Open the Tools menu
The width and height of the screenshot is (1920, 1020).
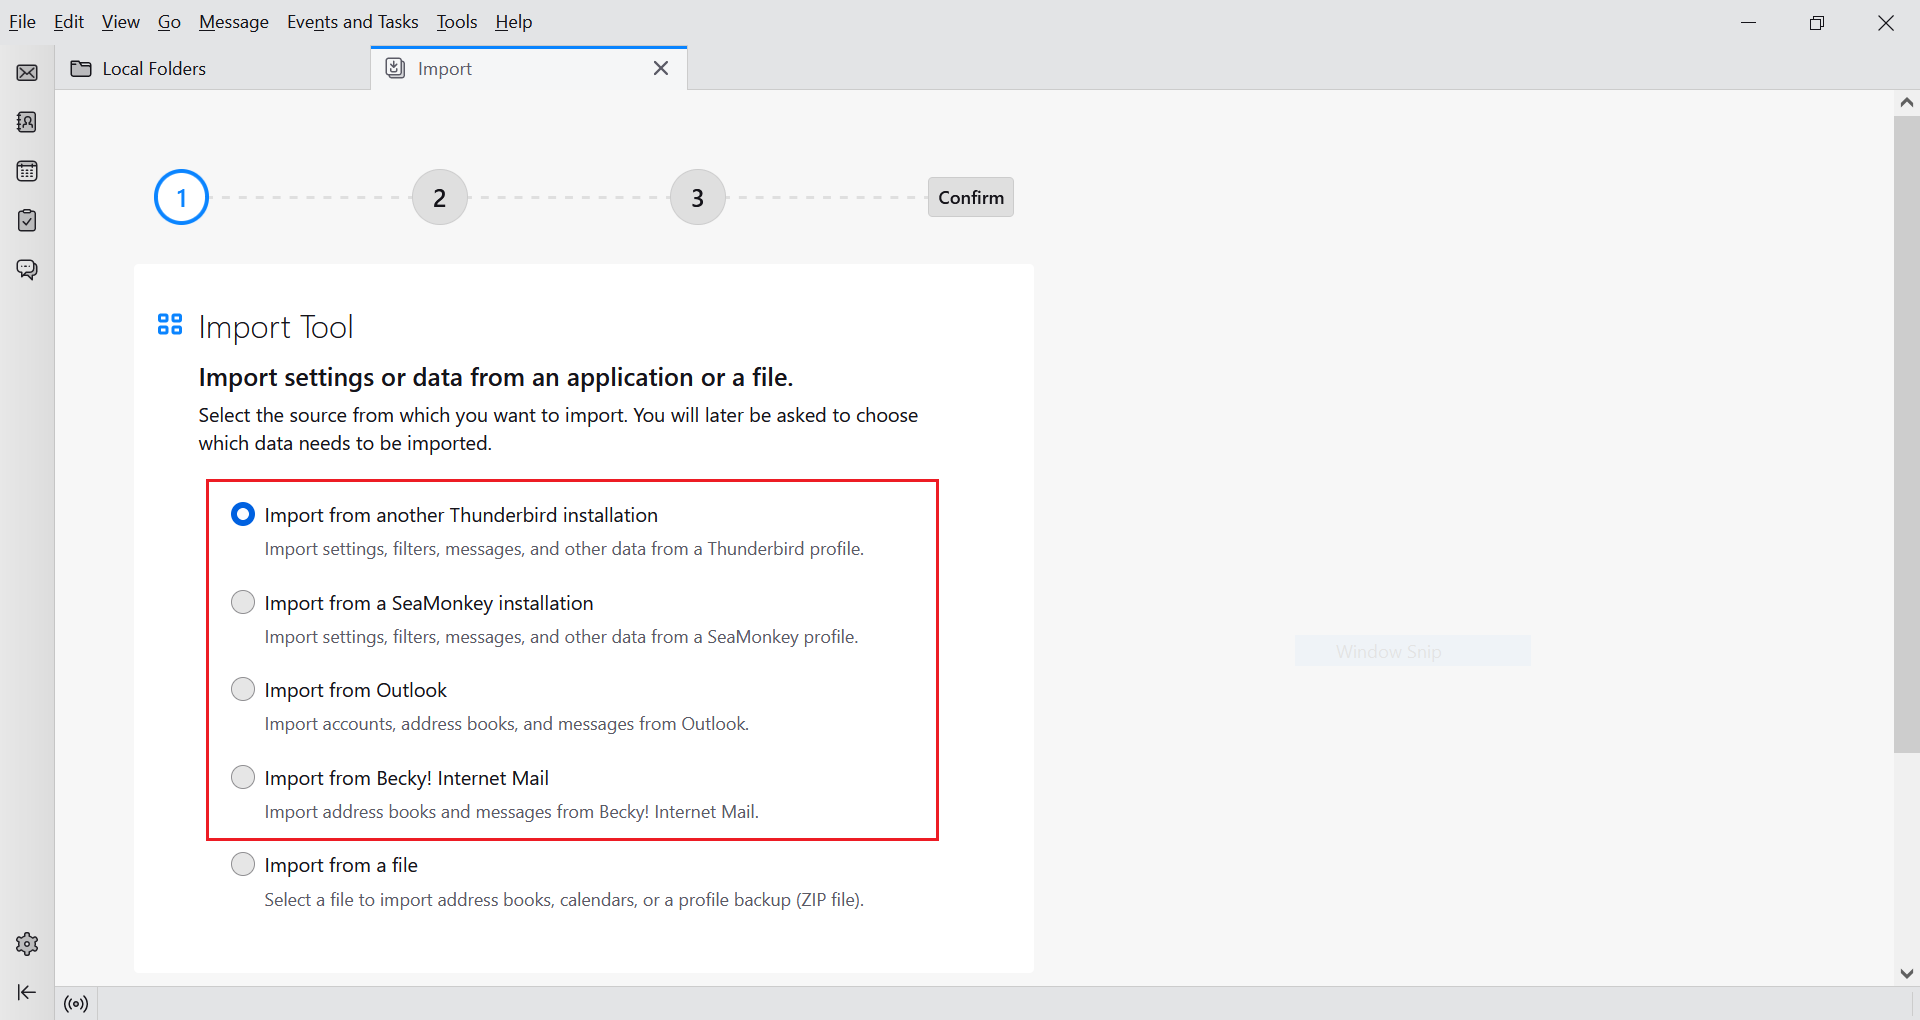click(x=457, y=22)
